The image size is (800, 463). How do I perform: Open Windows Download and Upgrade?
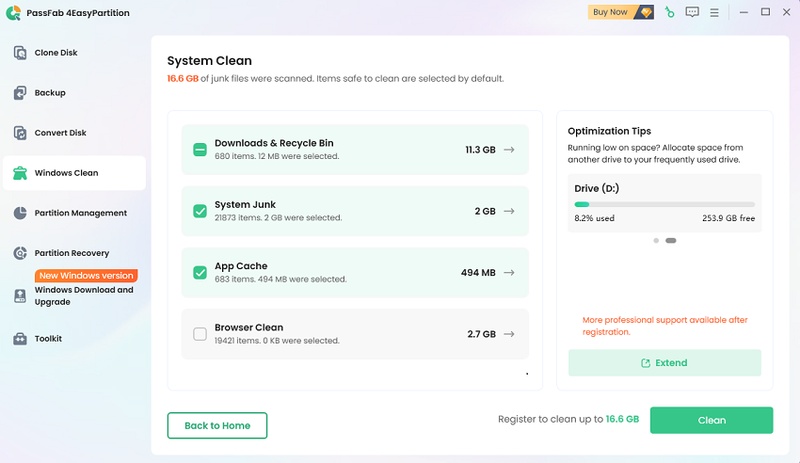[x=74, y=296]
